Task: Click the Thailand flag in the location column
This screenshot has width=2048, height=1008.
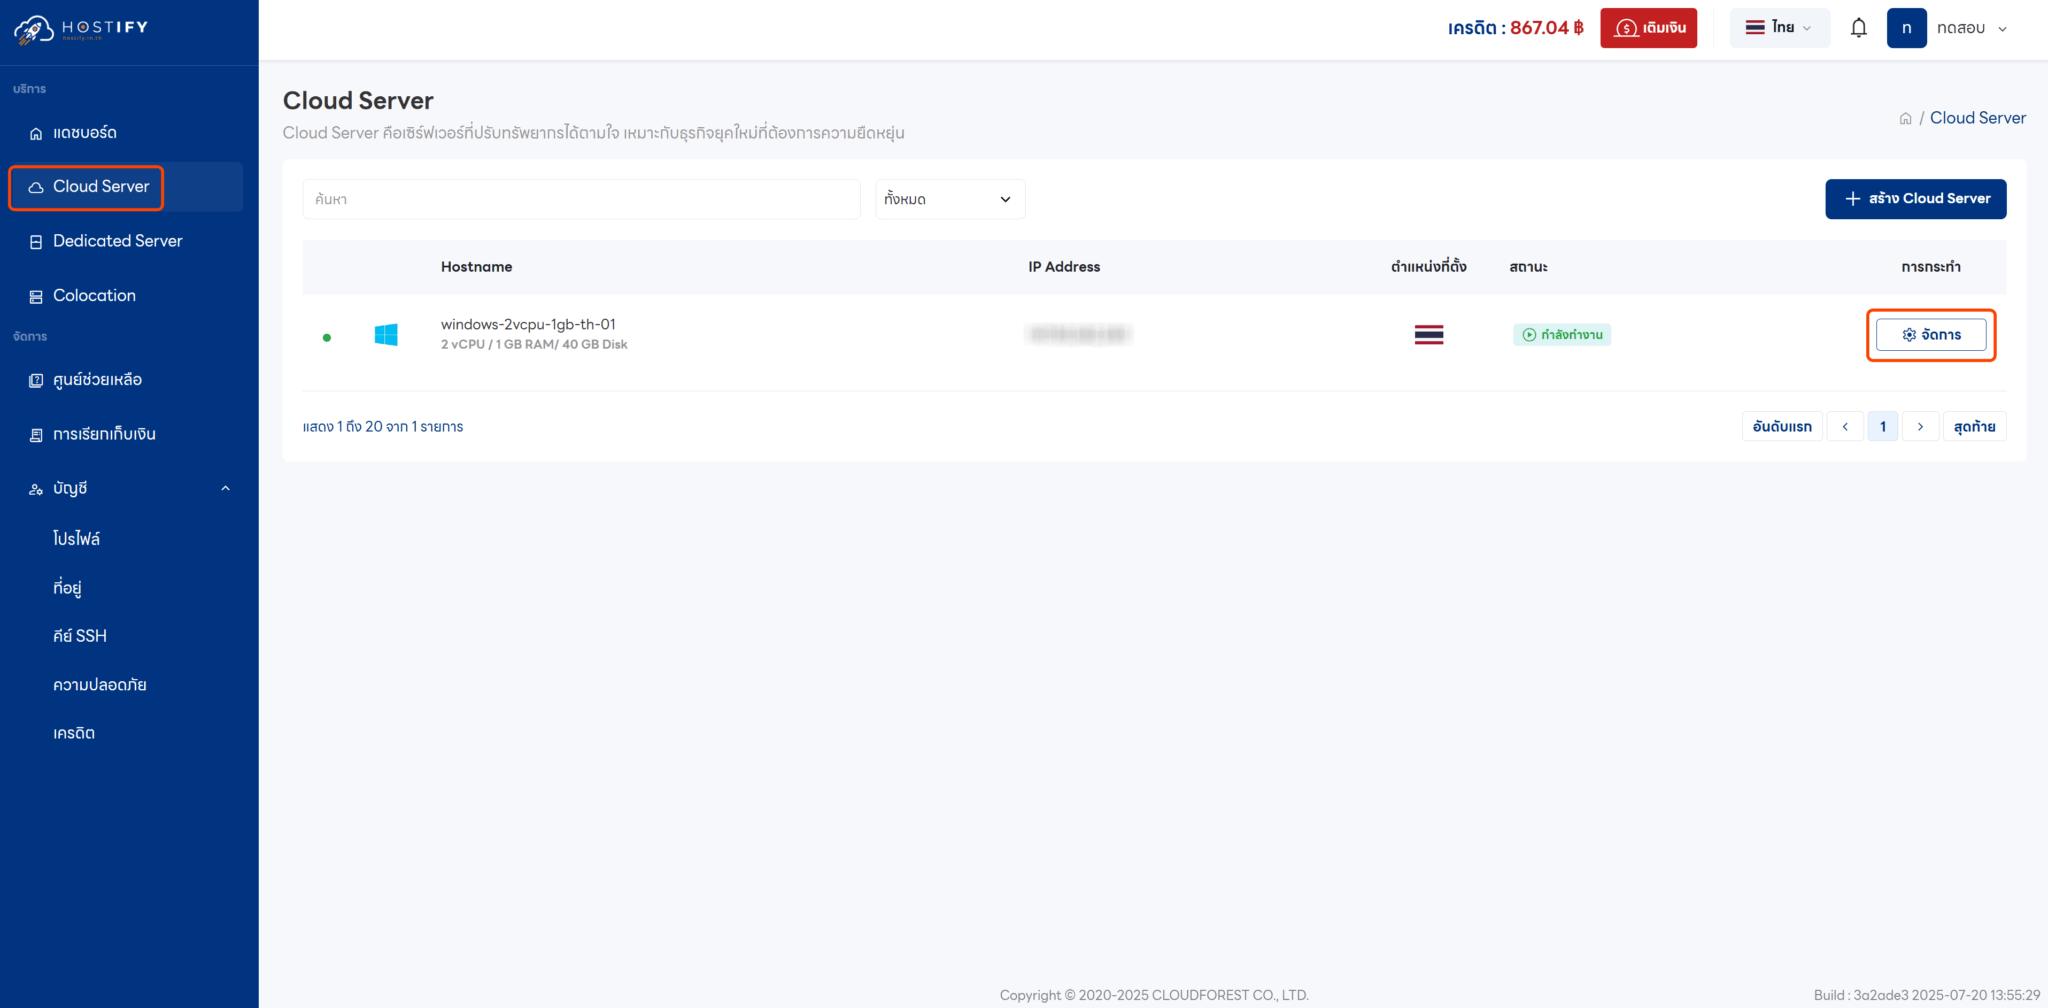Action: [x=1428, y=334]
